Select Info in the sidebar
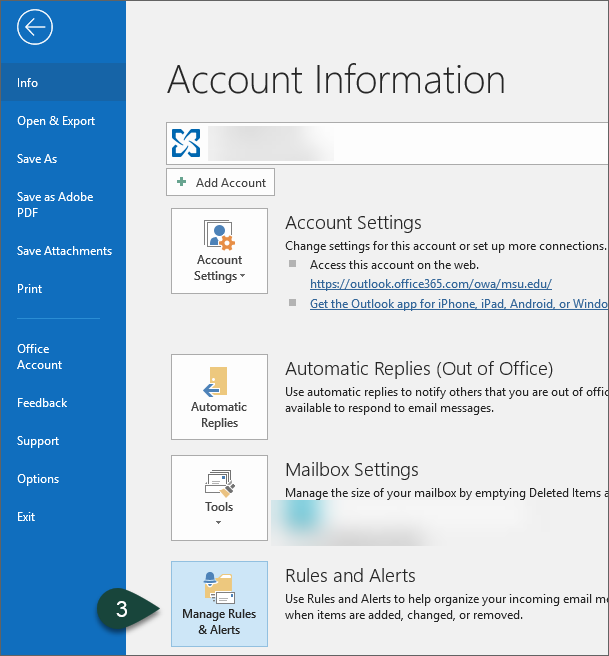This screenshot has width=609, height=656. coord(28,83)
